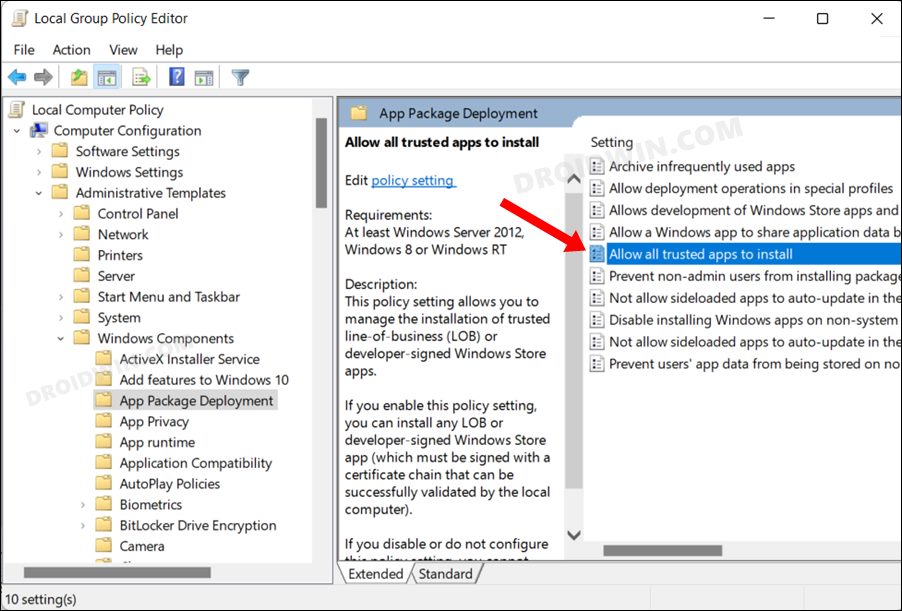Click the Forward navigation arrow icon
Viewport: 902px width, 611px height.
point(41,77)
